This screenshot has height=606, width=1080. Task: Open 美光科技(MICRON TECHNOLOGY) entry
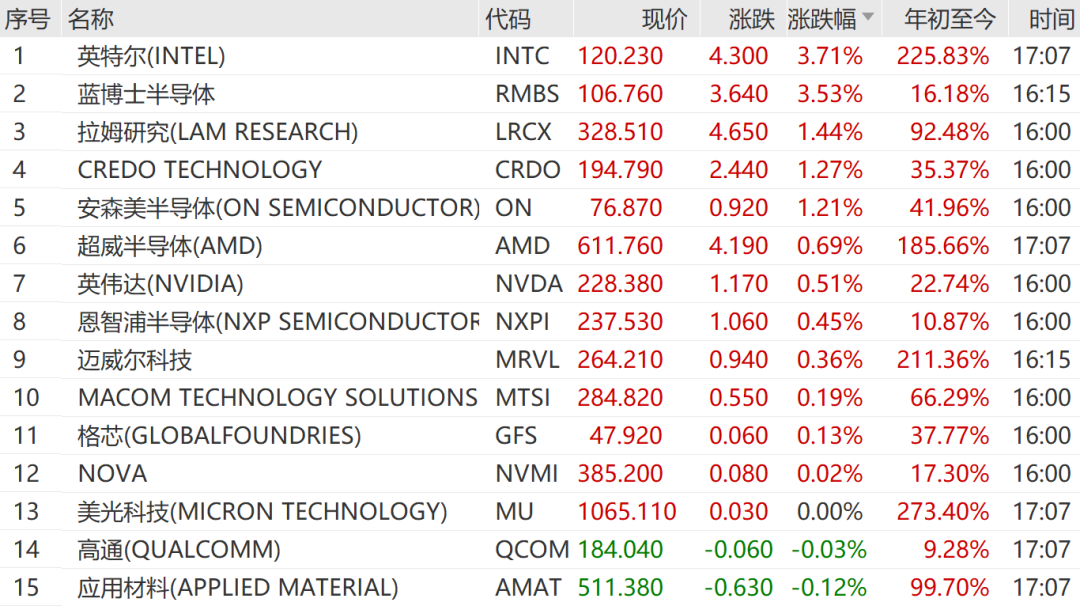click(x=262, y=511)
